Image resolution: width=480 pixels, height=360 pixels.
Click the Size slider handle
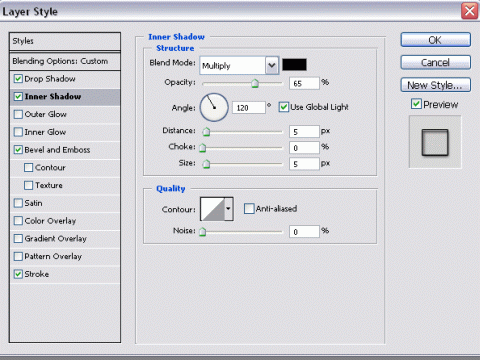[x=206, y=164]
